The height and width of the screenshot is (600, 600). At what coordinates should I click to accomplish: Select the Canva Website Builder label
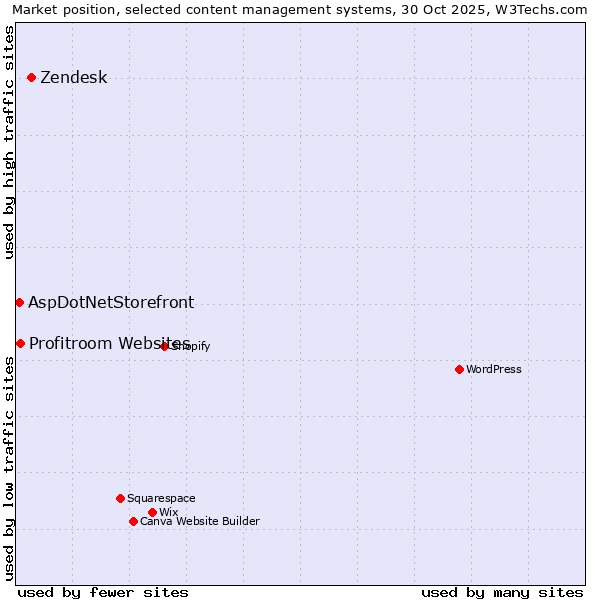(199, 521)
